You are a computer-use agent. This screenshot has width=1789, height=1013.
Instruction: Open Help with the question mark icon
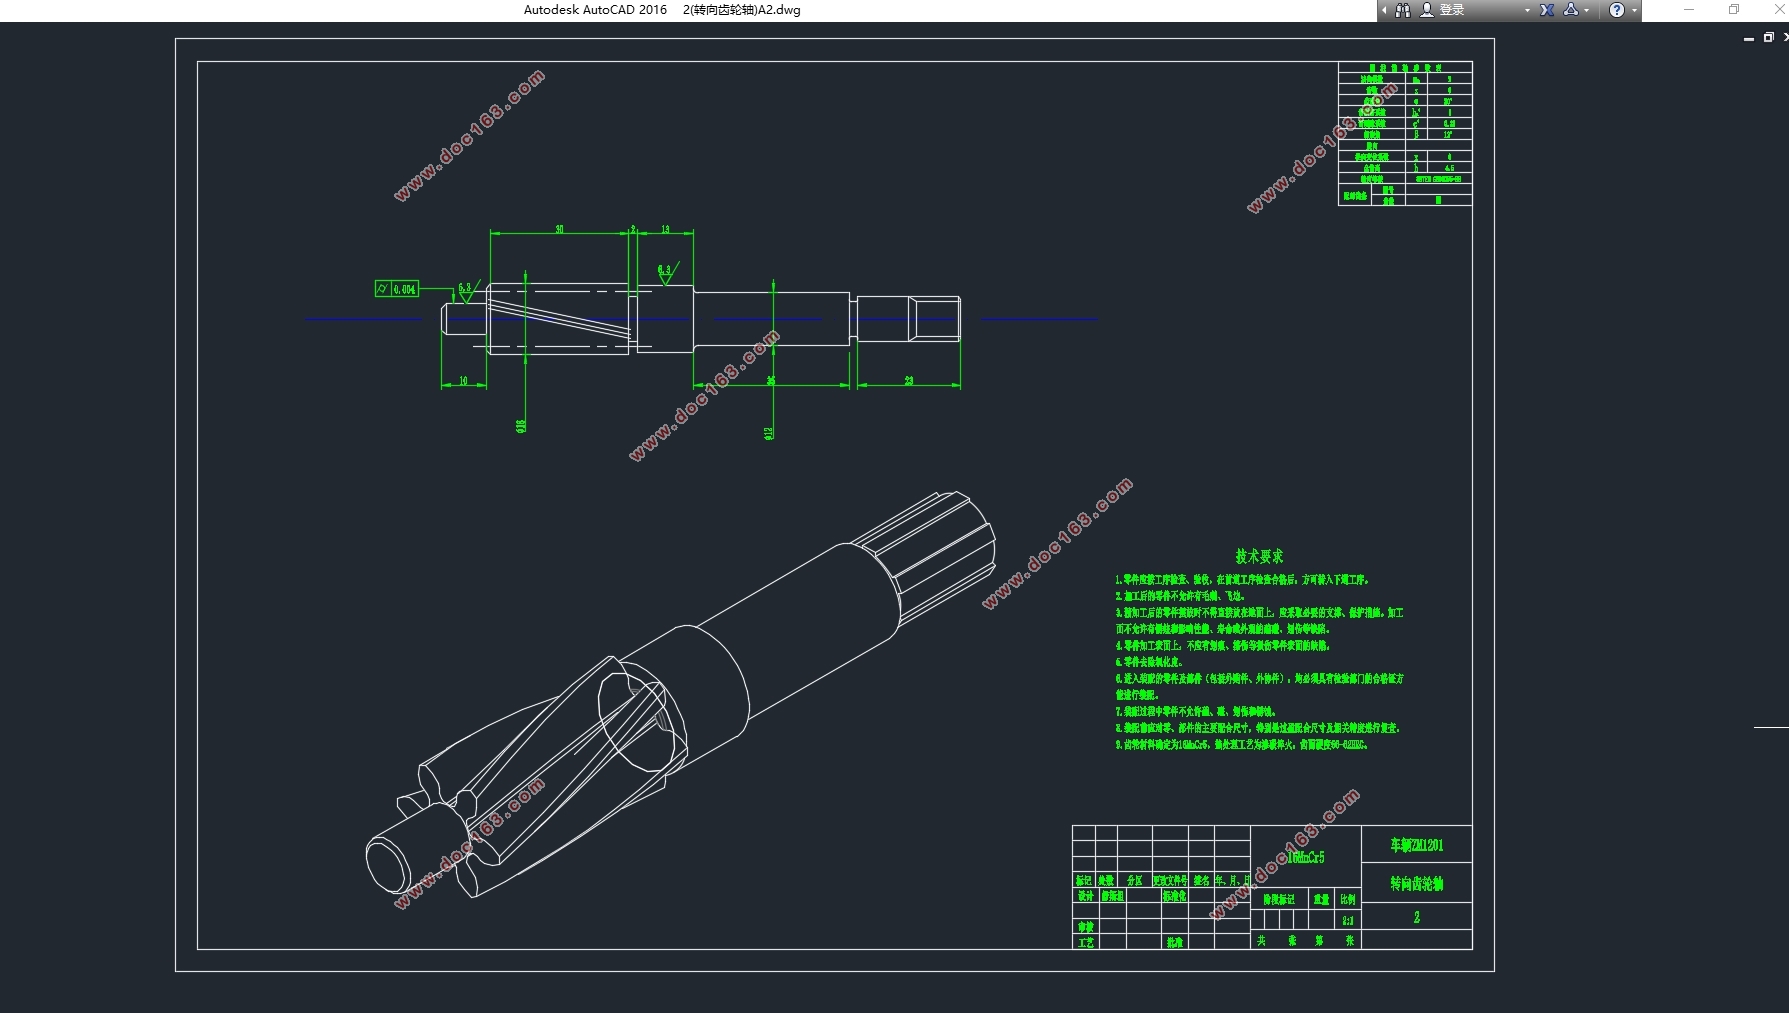pos(1617,10)
